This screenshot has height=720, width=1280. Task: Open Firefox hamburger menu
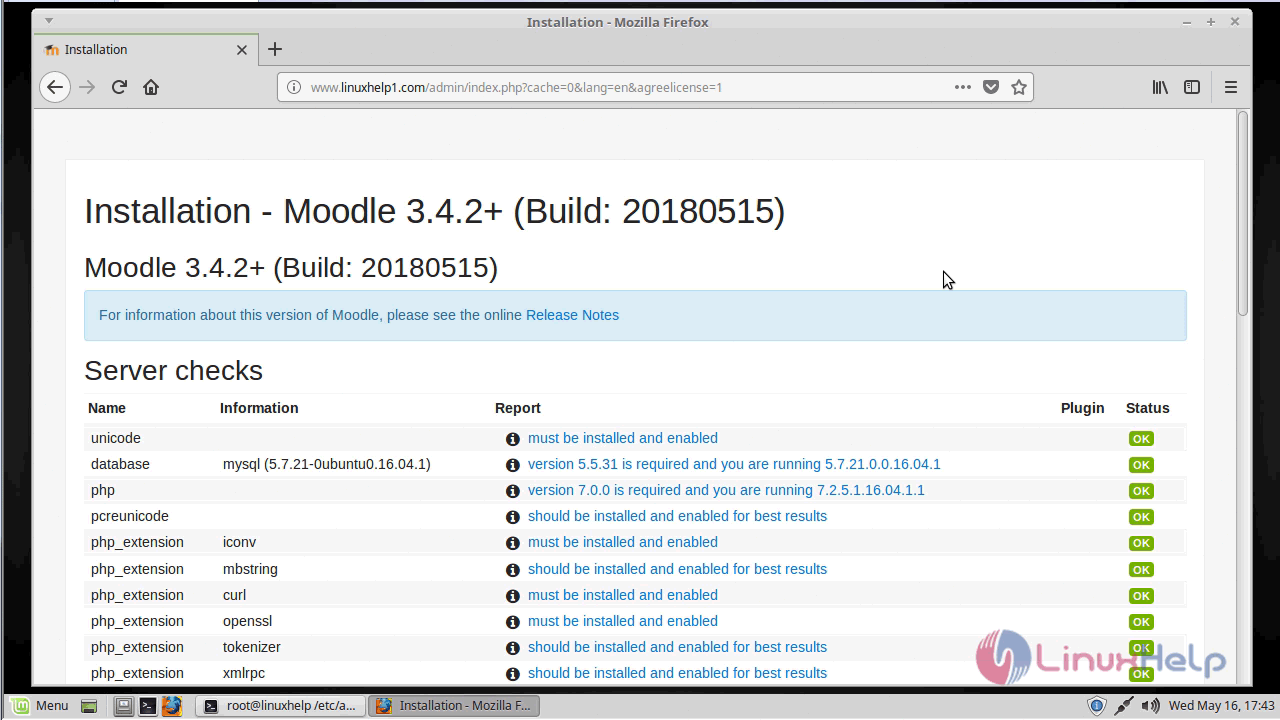point(1231,87)
